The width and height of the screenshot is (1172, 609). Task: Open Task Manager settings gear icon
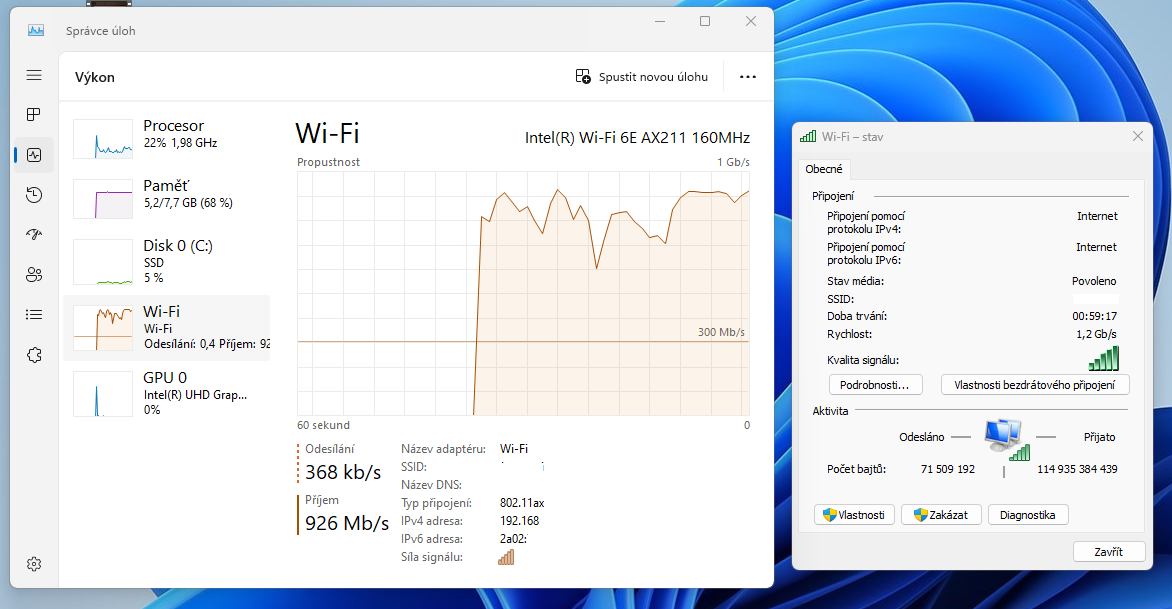[34, 564]
